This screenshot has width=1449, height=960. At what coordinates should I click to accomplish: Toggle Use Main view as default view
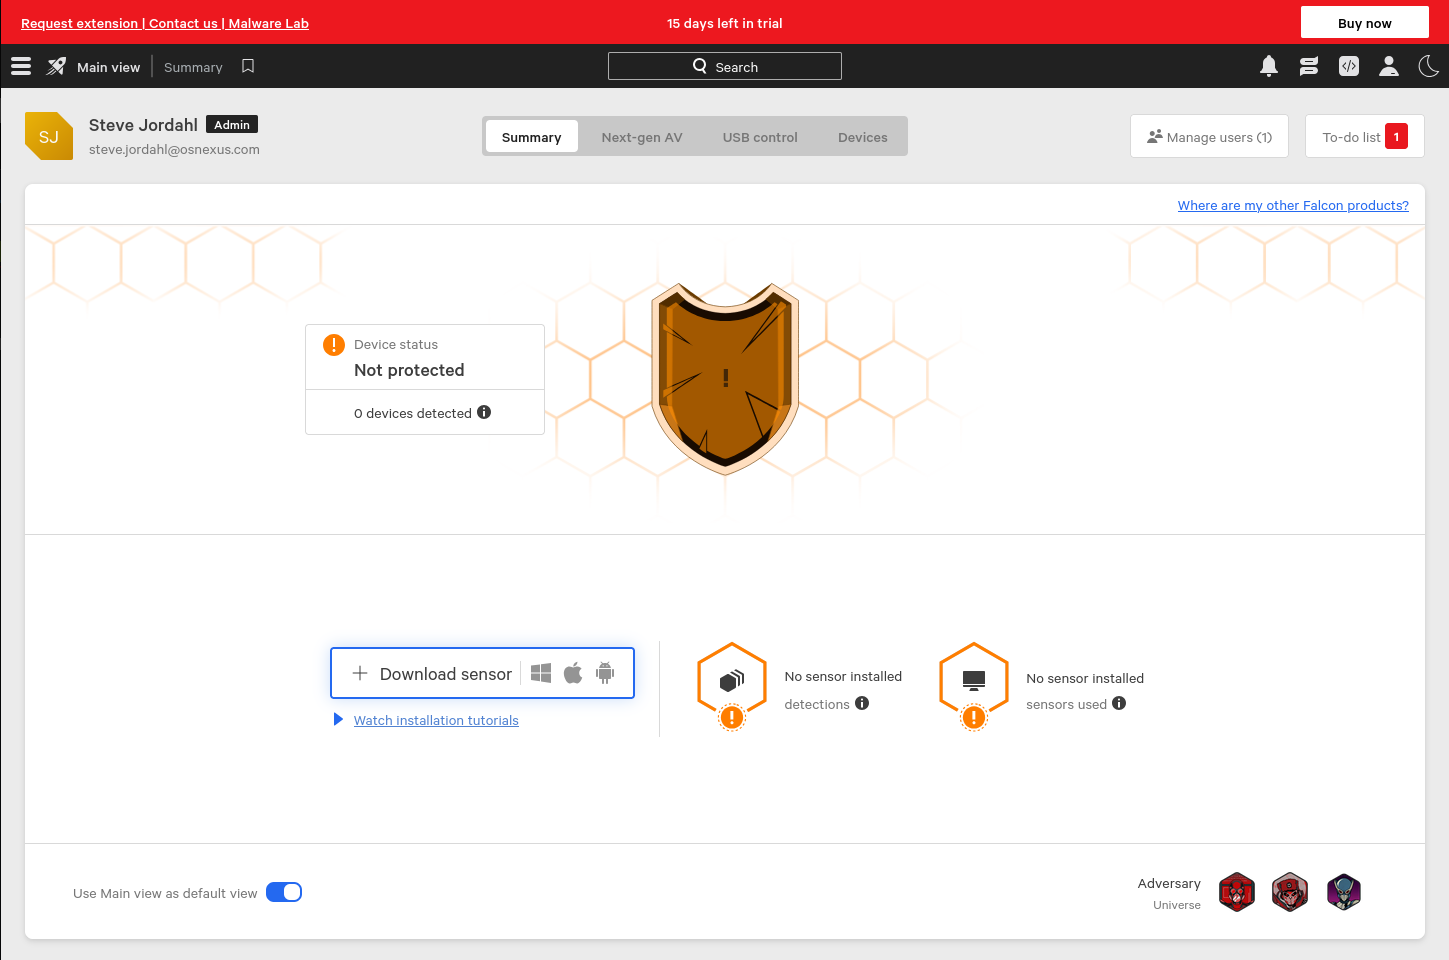pyautogui.click(x=284, y=892)
